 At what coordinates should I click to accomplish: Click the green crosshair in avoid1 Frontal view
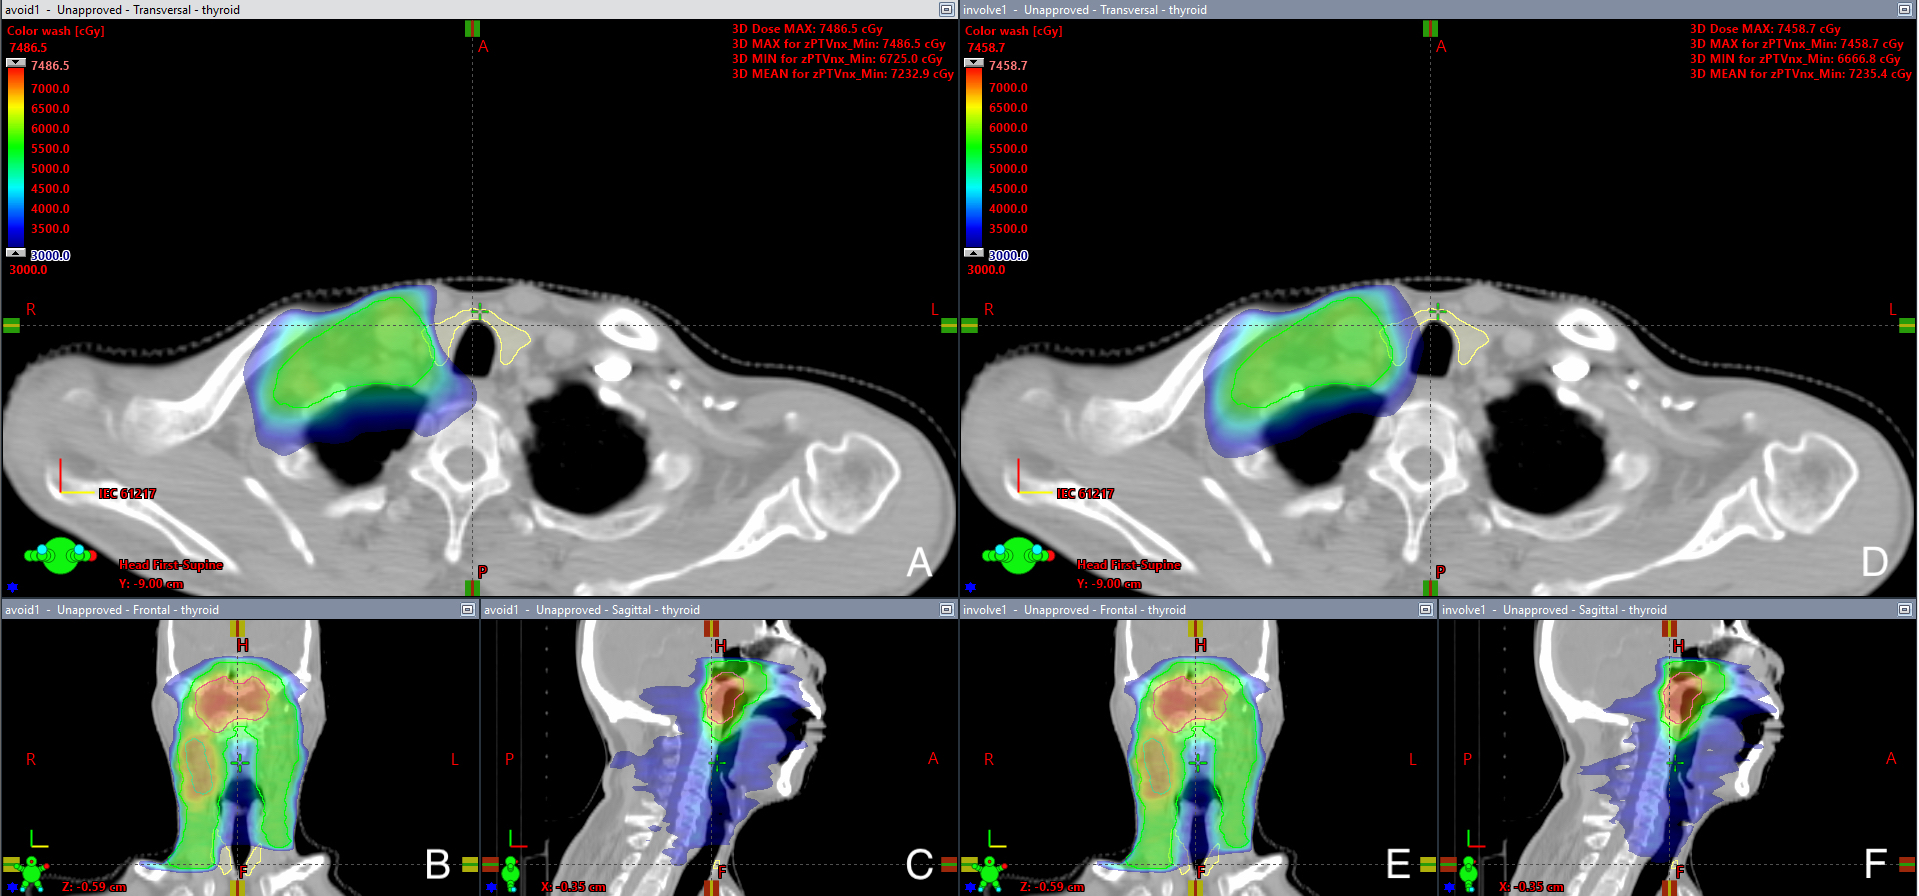tap(239, 763)
